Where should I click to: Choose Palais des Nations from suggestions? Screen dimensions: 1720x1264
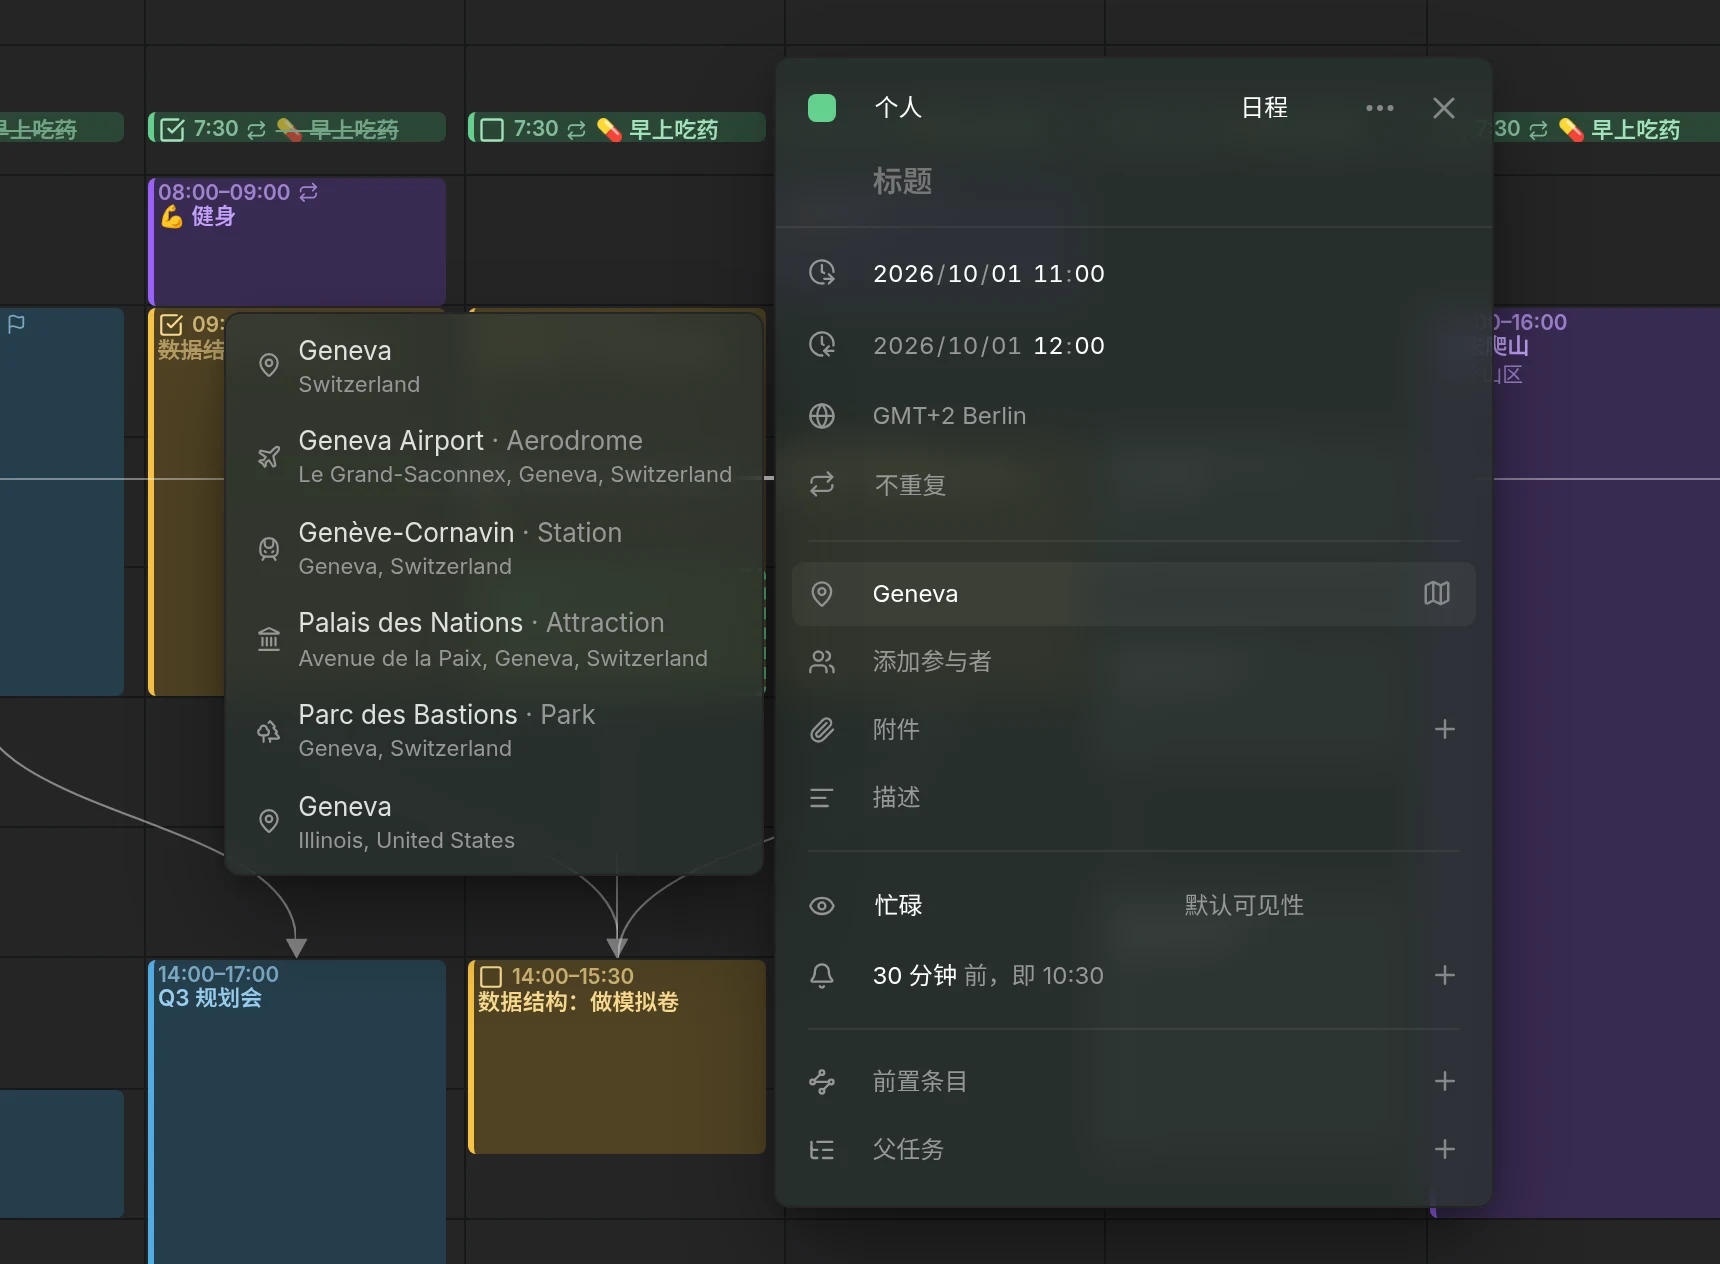pyautogui.click(x=495, y=640)
